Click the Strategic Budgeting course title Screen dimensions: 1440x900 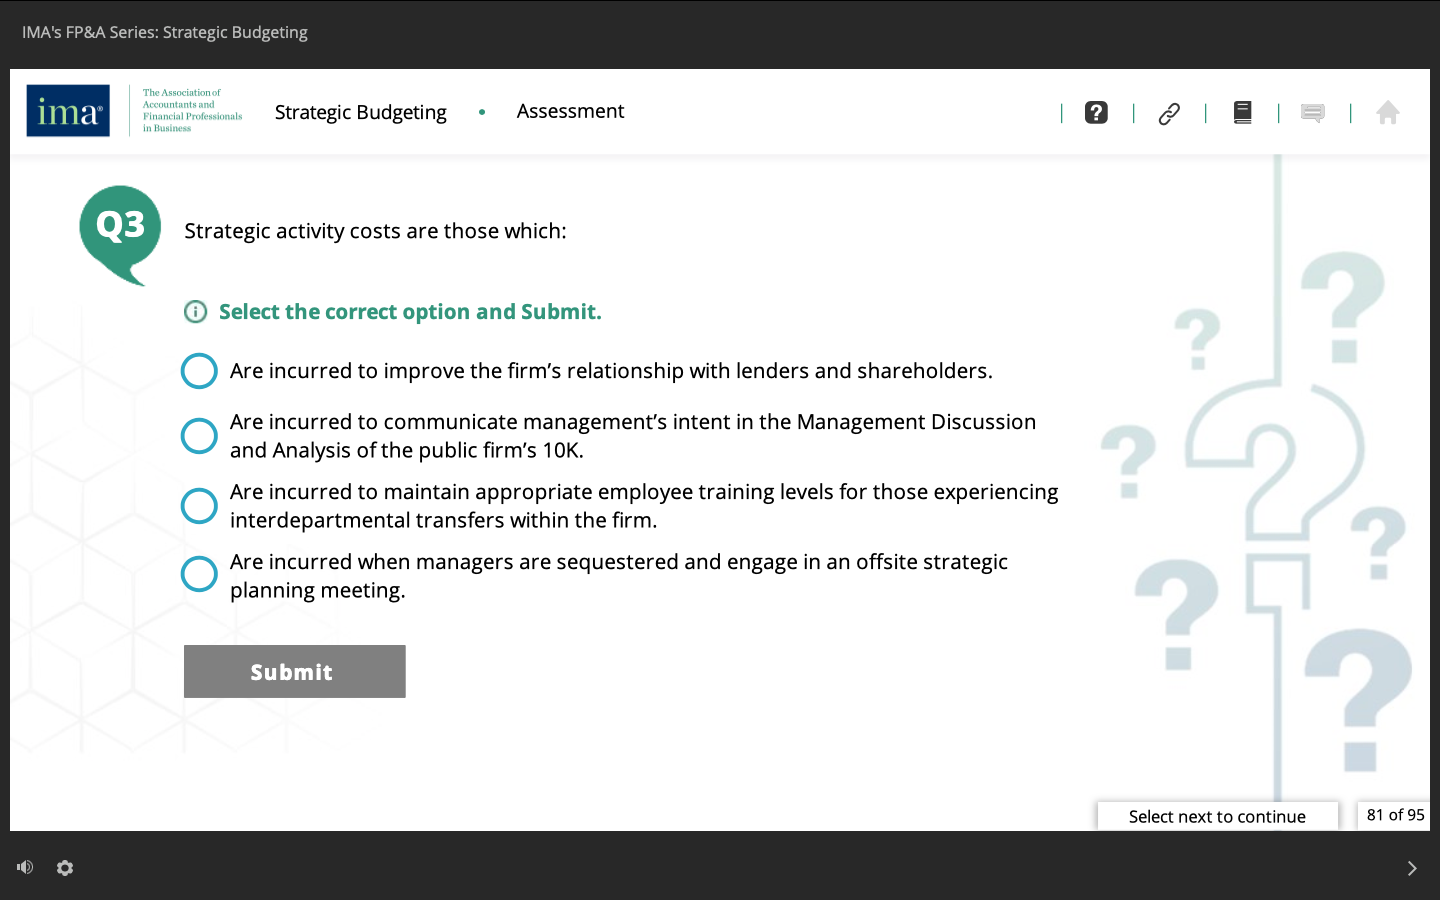pyautogui.click(x=360, y=111)
